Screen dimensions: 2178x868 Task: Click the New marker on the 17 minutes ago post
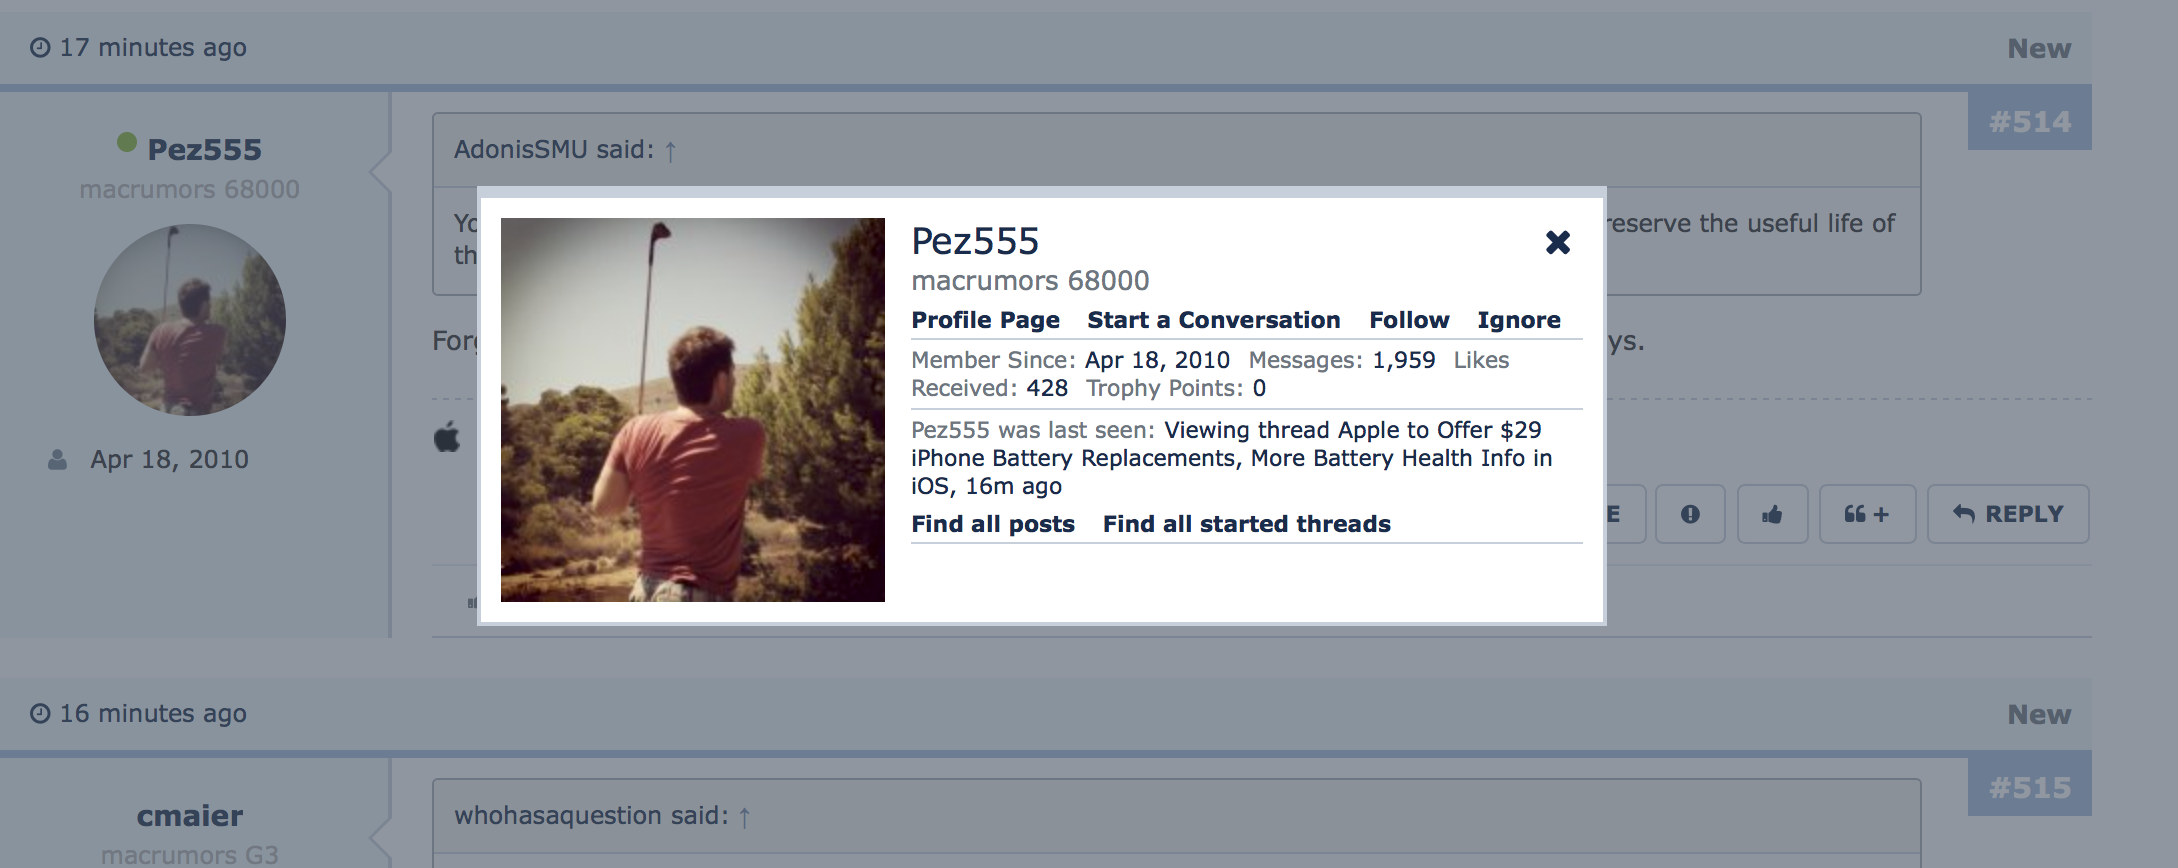click(2039, 48)
